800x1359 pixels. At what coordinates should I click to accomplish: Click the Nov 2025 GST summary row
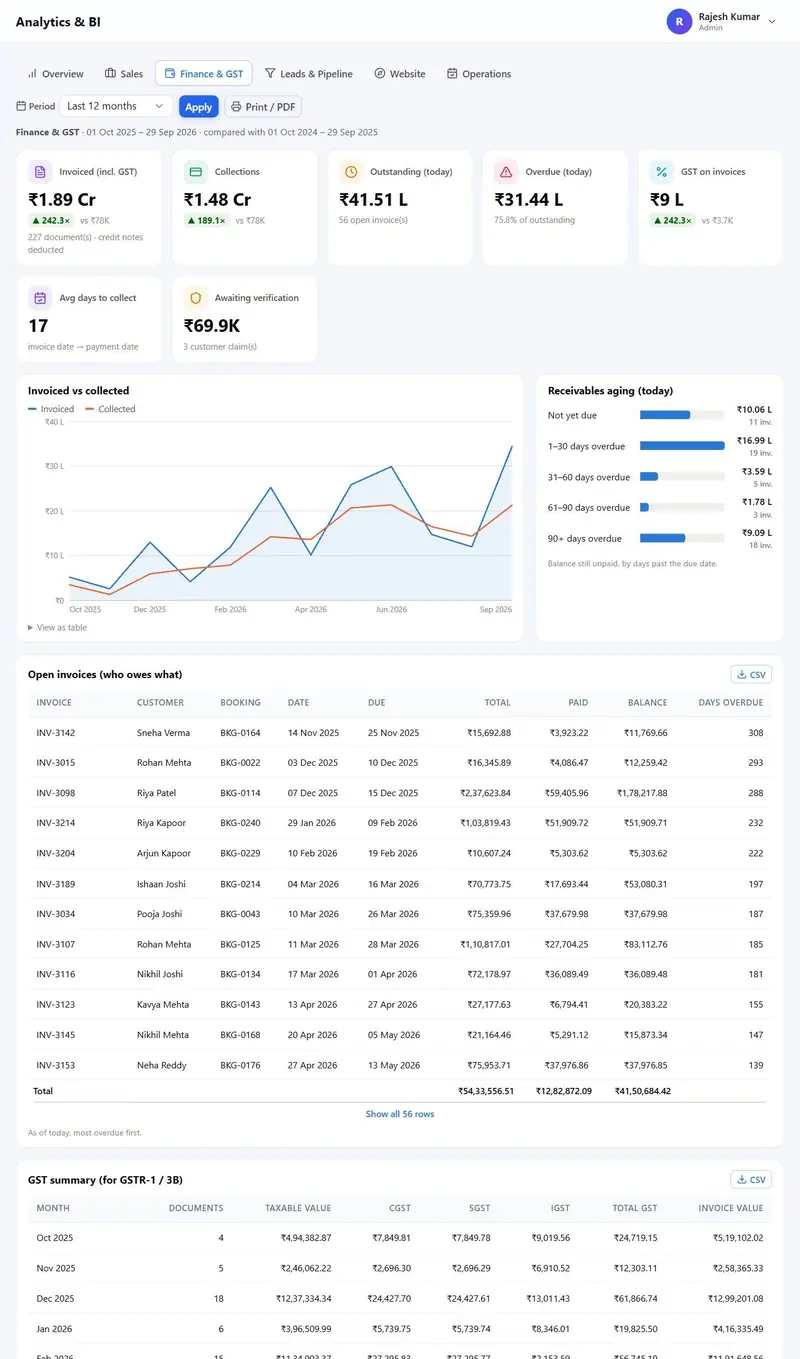coord(400,1268)
